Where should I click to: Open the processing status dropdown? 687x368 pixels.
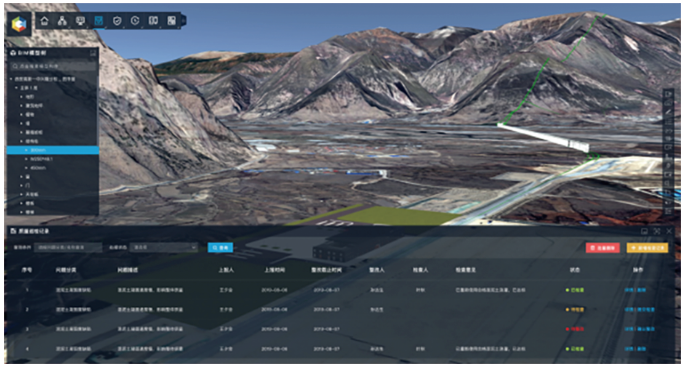(x=164, y=248)
